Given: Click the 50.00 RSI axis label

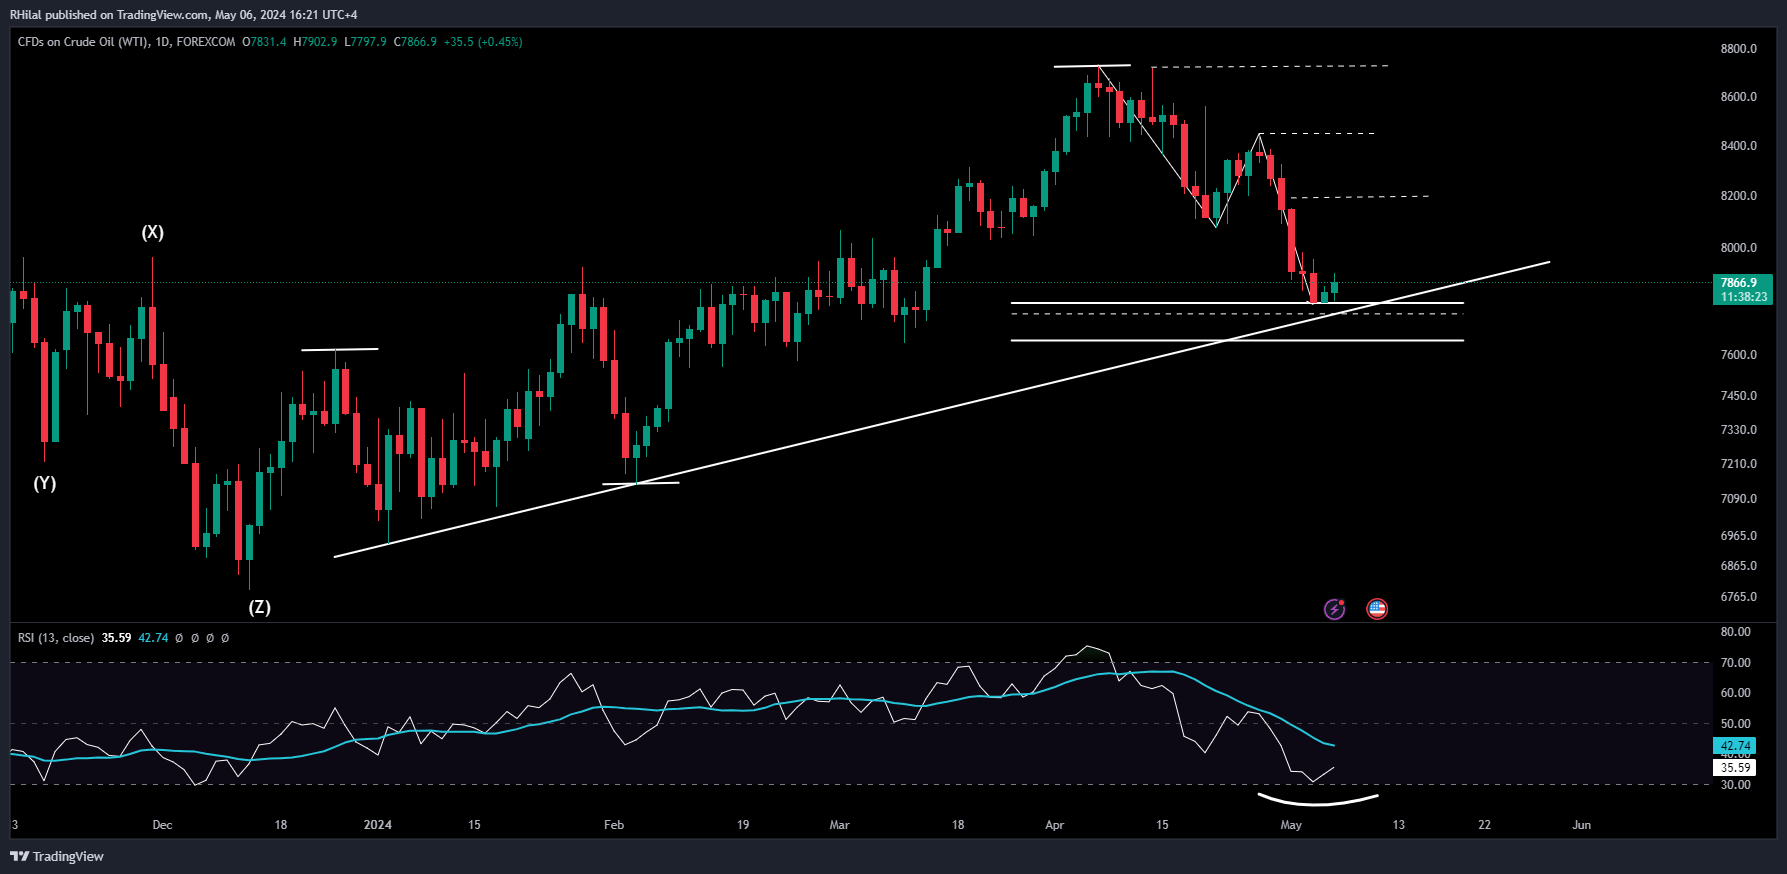Looking at the screenshot, I should click(1735, 724).
